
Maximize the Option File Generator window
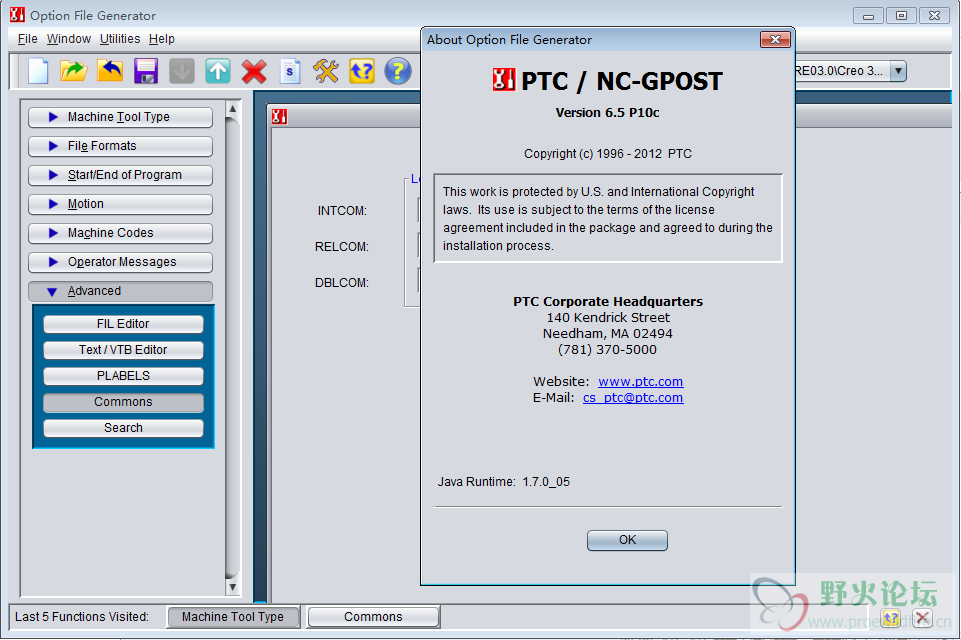[901, 16]
